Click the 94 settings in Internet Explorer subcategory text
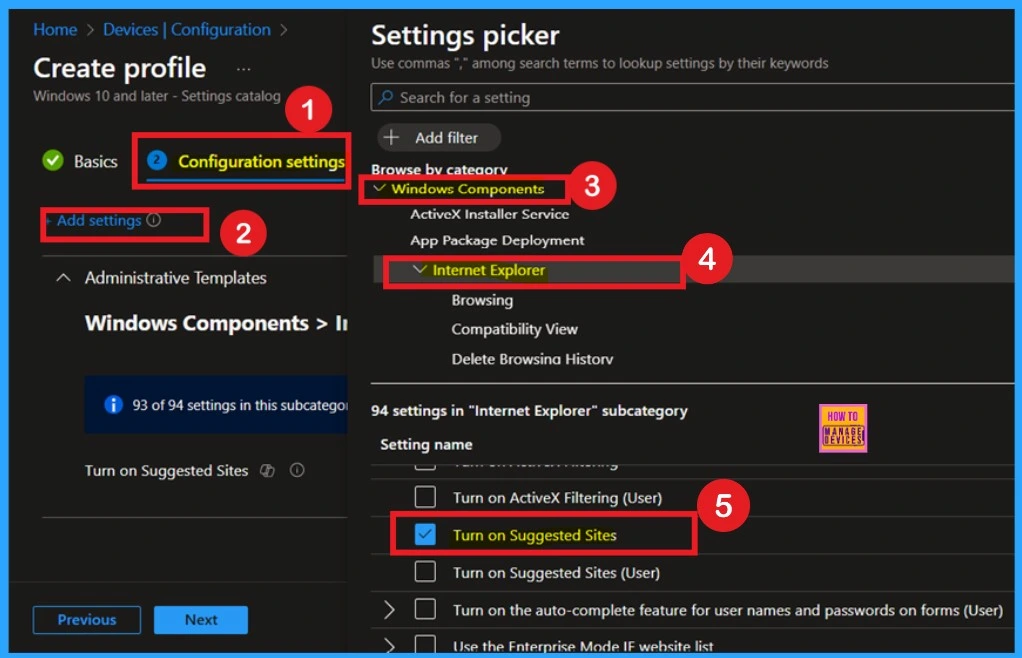This screenshot has width=1022, height=658. coord(529,410)
